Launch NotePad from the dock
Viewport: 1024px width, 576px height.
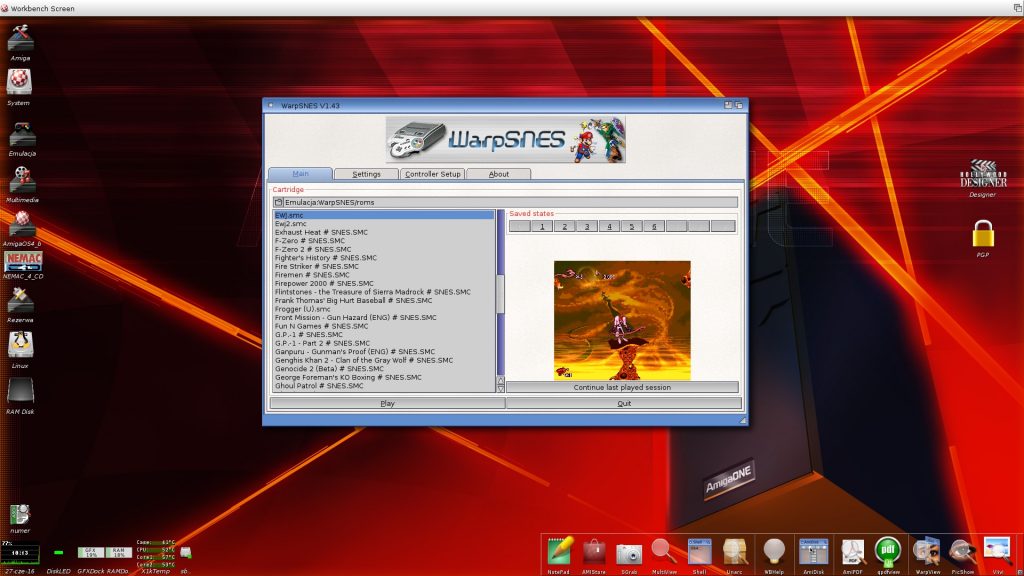[x=560, y=551]
